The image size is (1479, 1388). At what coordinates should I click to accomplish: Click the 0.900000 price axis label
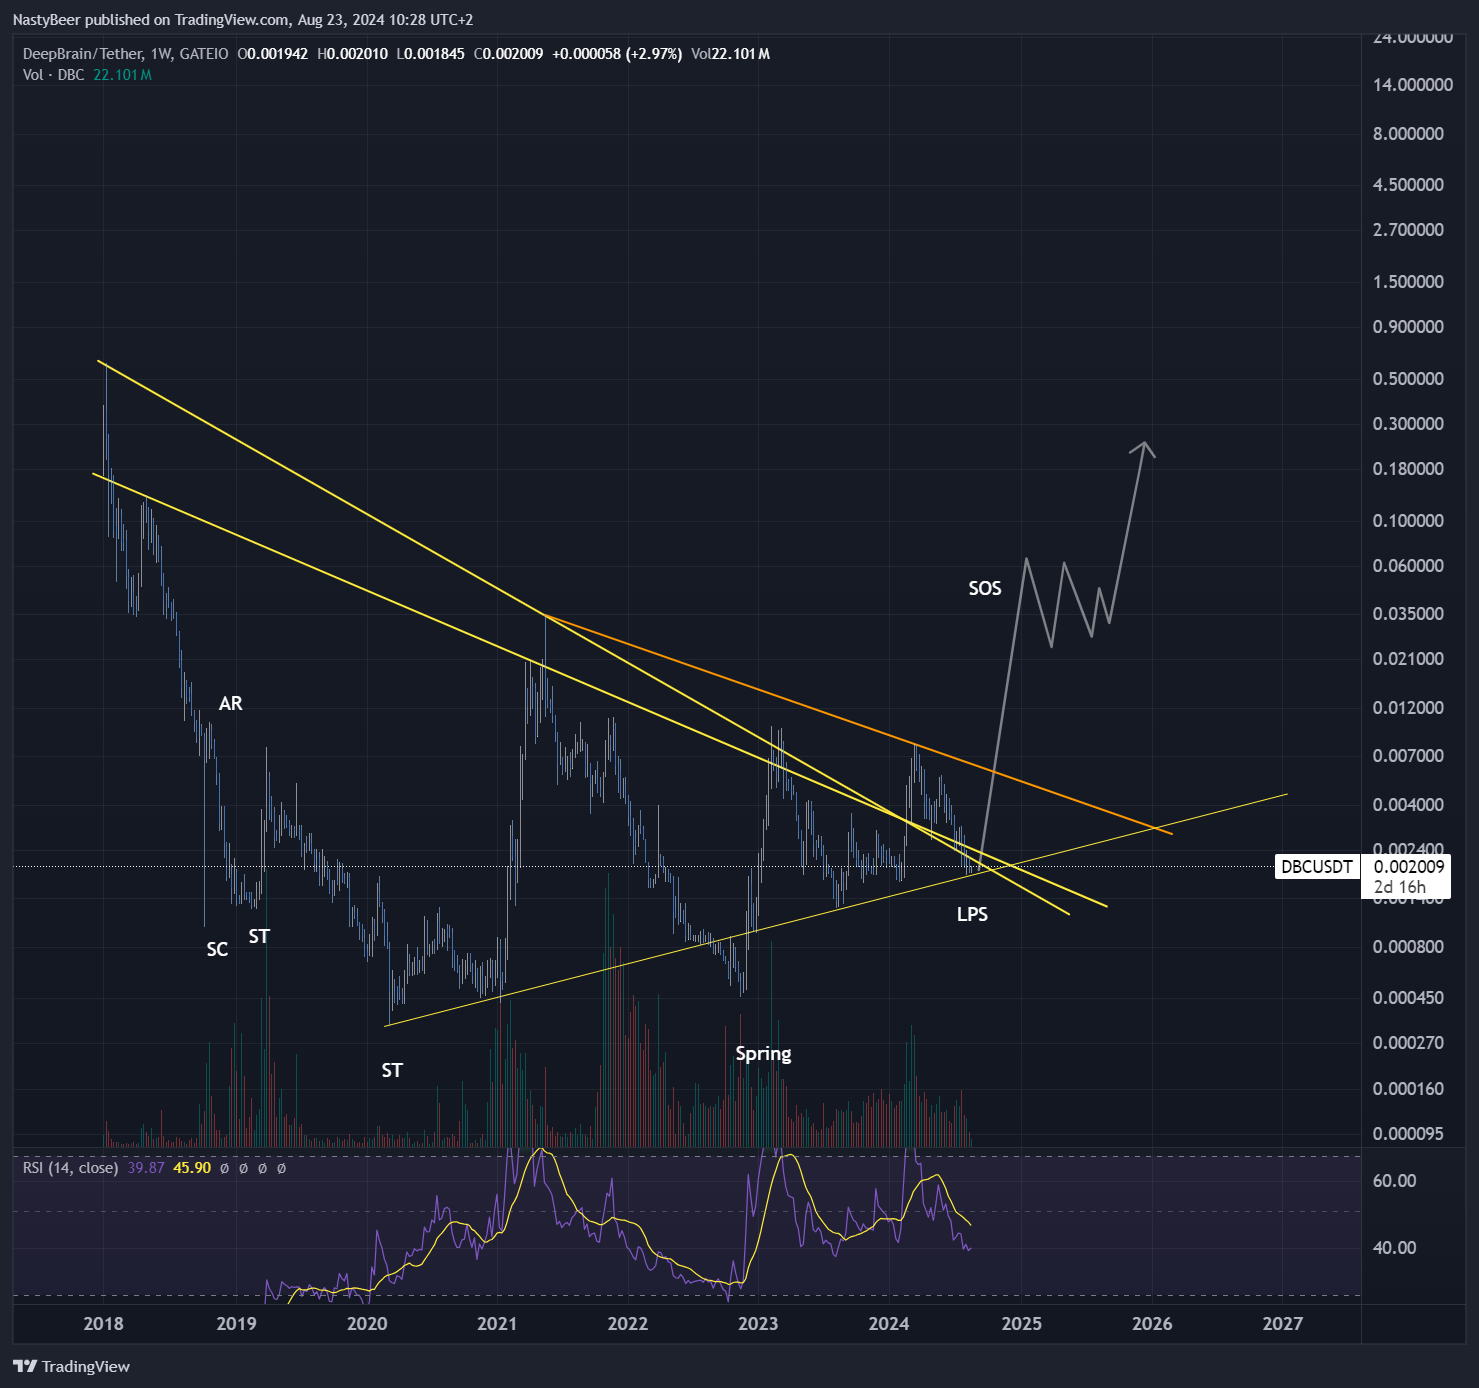click(x=1409, y=327)
